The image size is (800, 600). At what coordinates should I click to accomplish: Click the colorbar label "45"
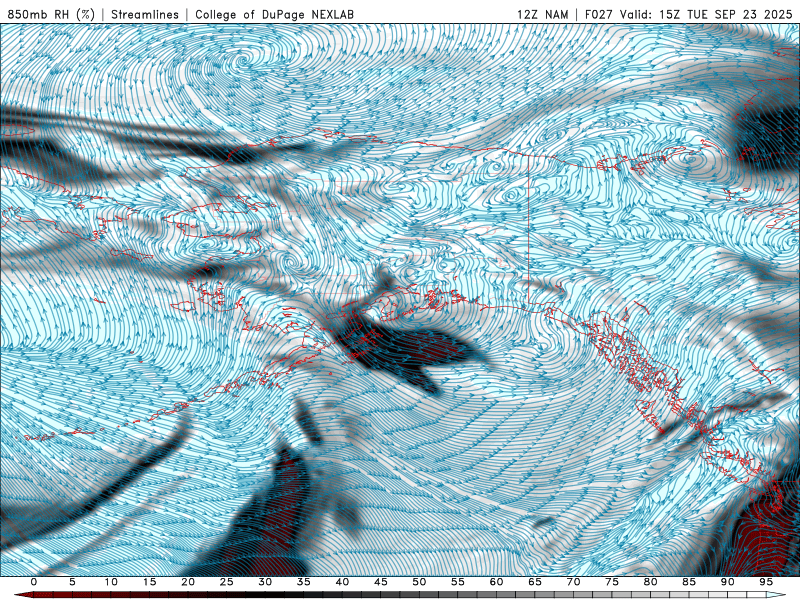381,582
